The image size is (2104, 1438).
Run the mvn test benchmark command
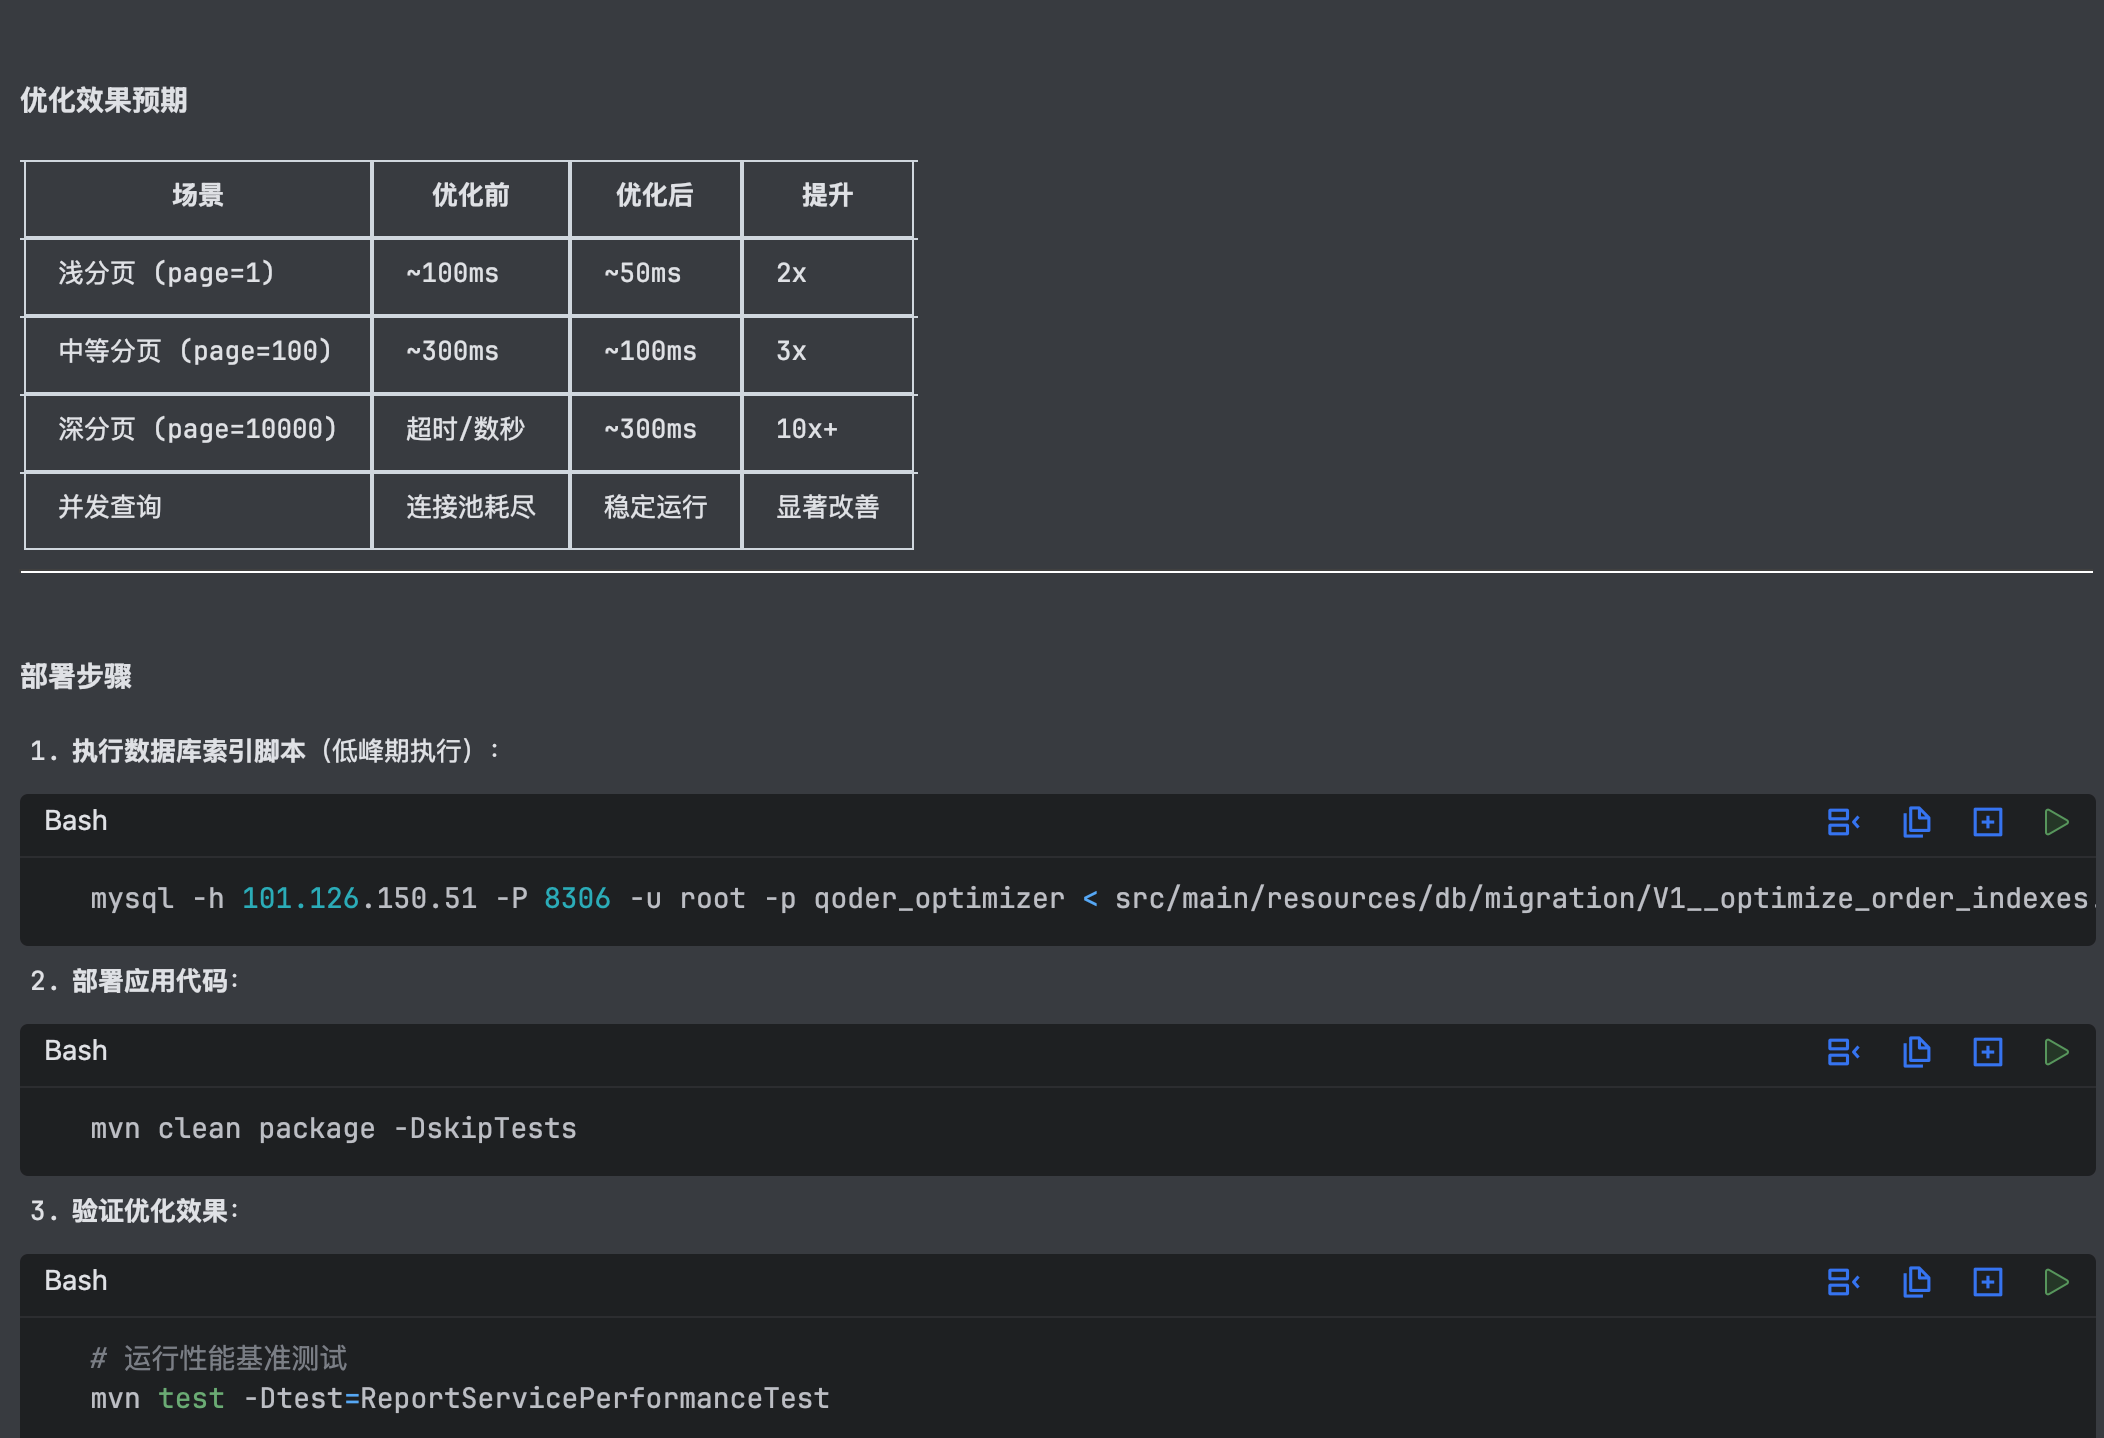pyautogui.click(x=2056, y=1282)
